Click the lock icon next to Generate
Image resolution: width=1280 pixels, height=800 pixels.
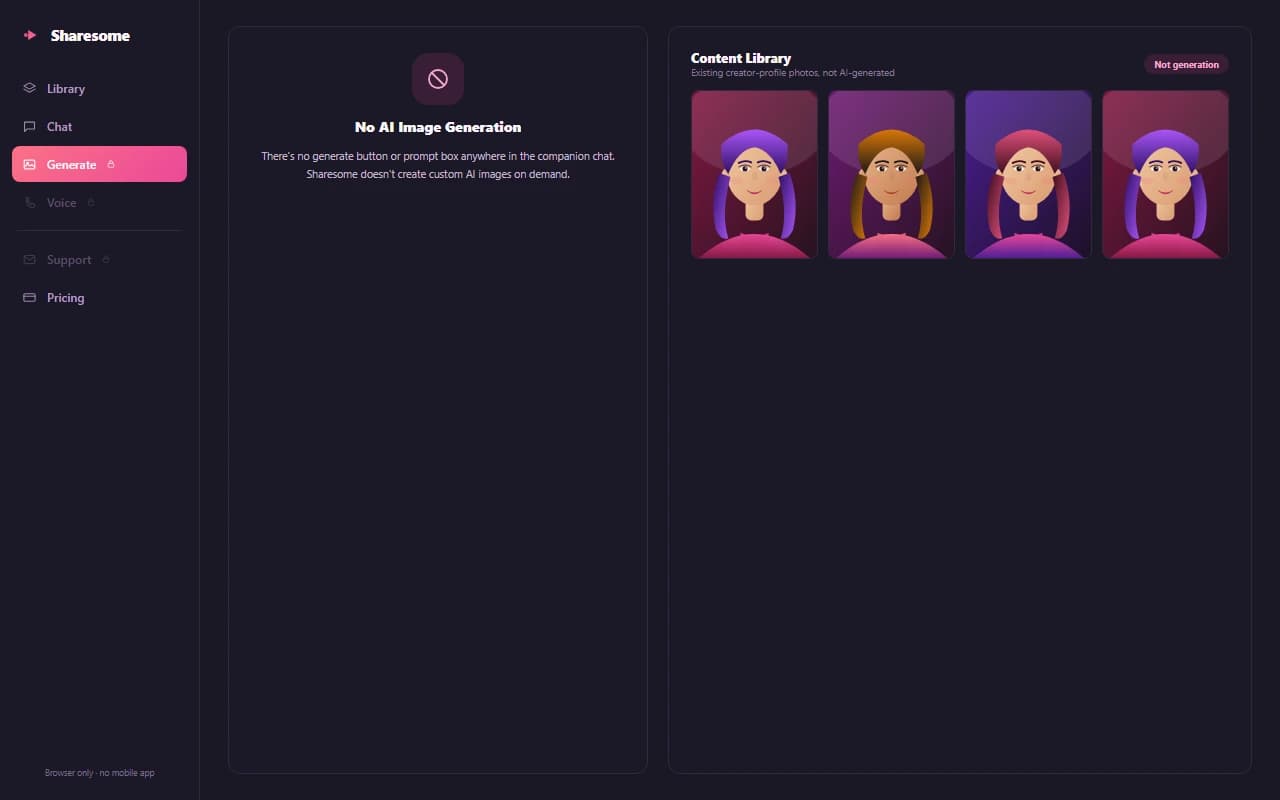click(x=111, y=164)
